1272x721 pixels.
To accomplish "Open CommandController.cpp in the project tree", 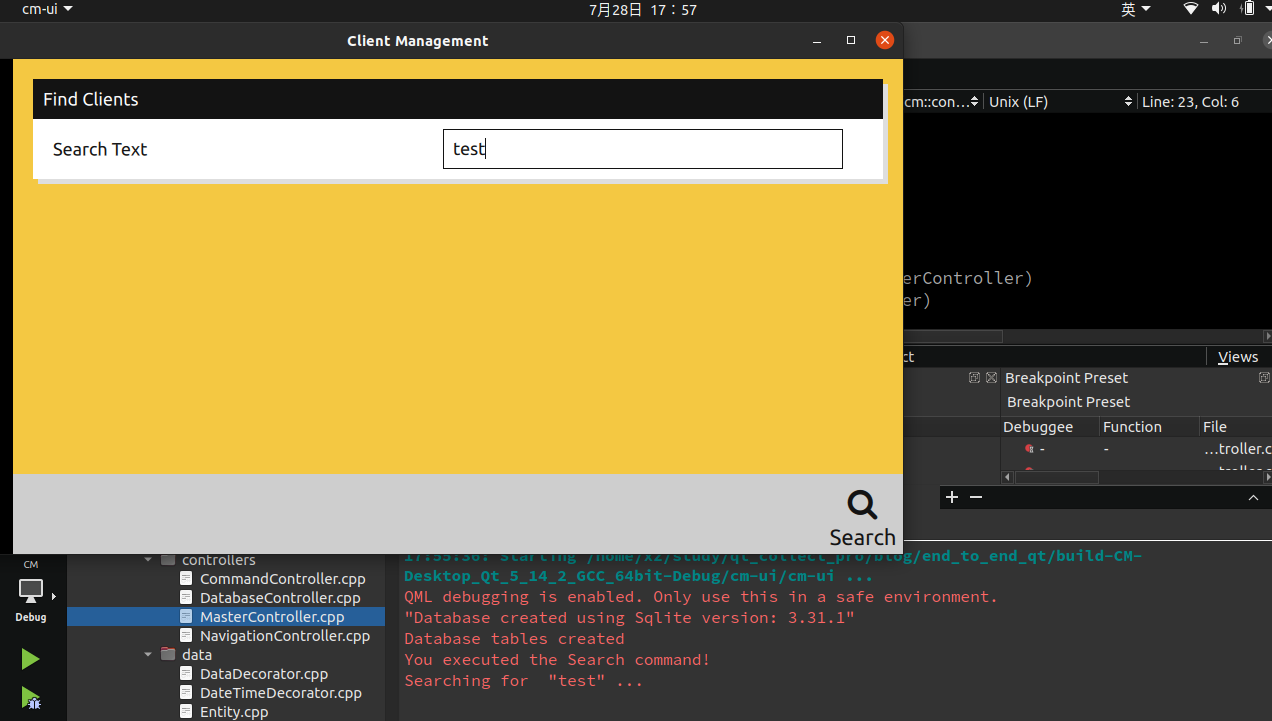I will pyautogui.click(x=283, y=579).
